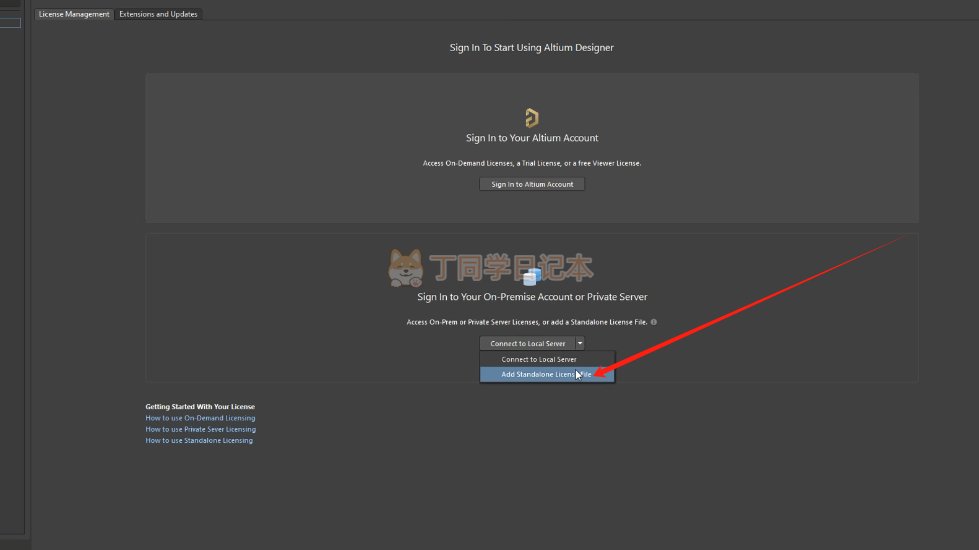This screenshot has height=550, width=979.
Task: Open the Extensions and Updates tab
Action: point(158,14)
